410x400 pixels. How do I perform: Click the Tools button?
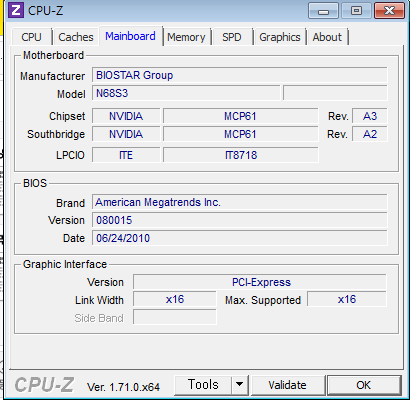[x=203, y=384]
